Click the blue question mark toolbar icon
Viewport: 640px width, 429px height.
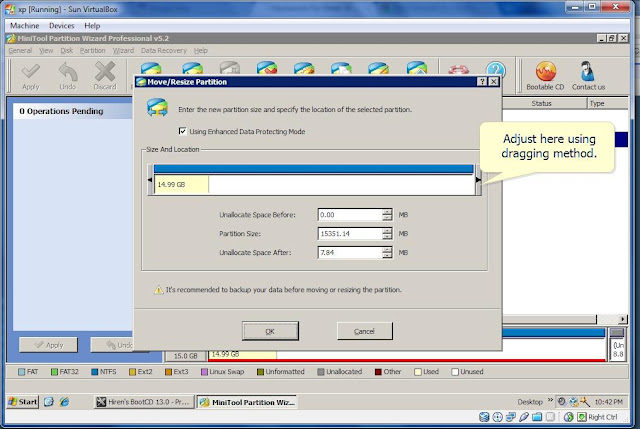pyautogui.click(x=495, y=69)
